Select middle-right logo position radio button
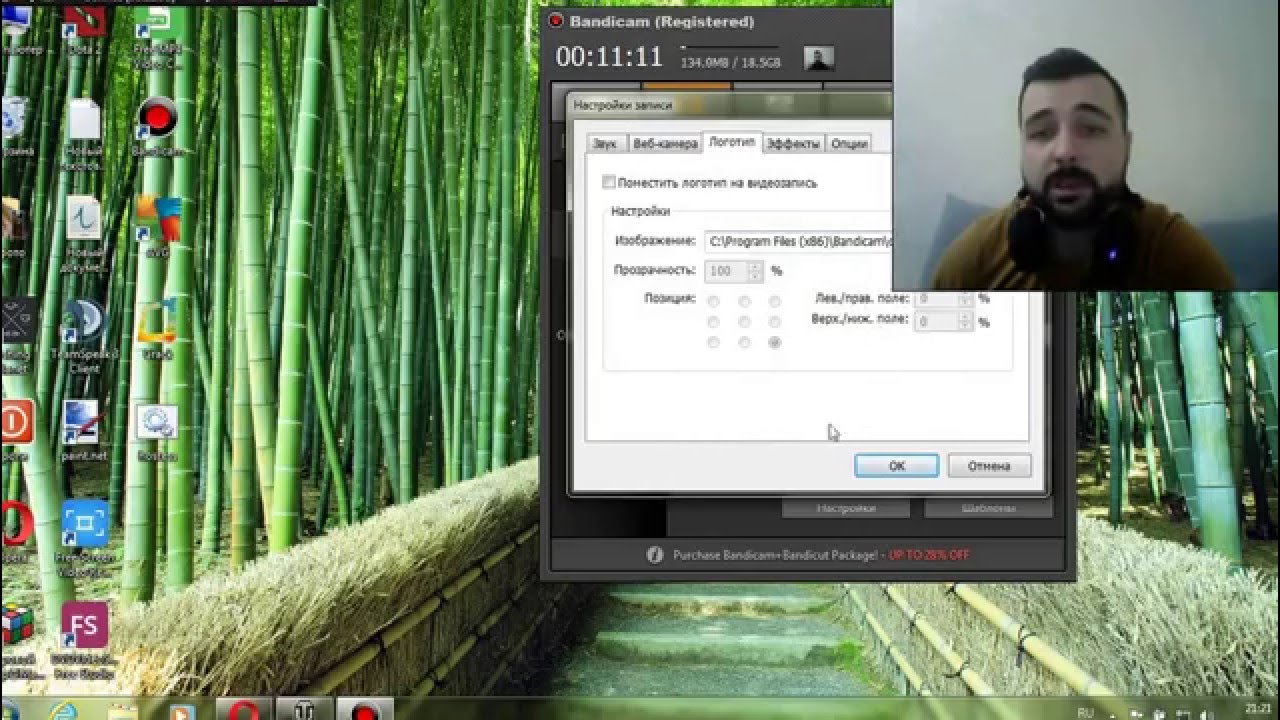1280x720 pixels. pyautogui.click(x=775, y=322)
